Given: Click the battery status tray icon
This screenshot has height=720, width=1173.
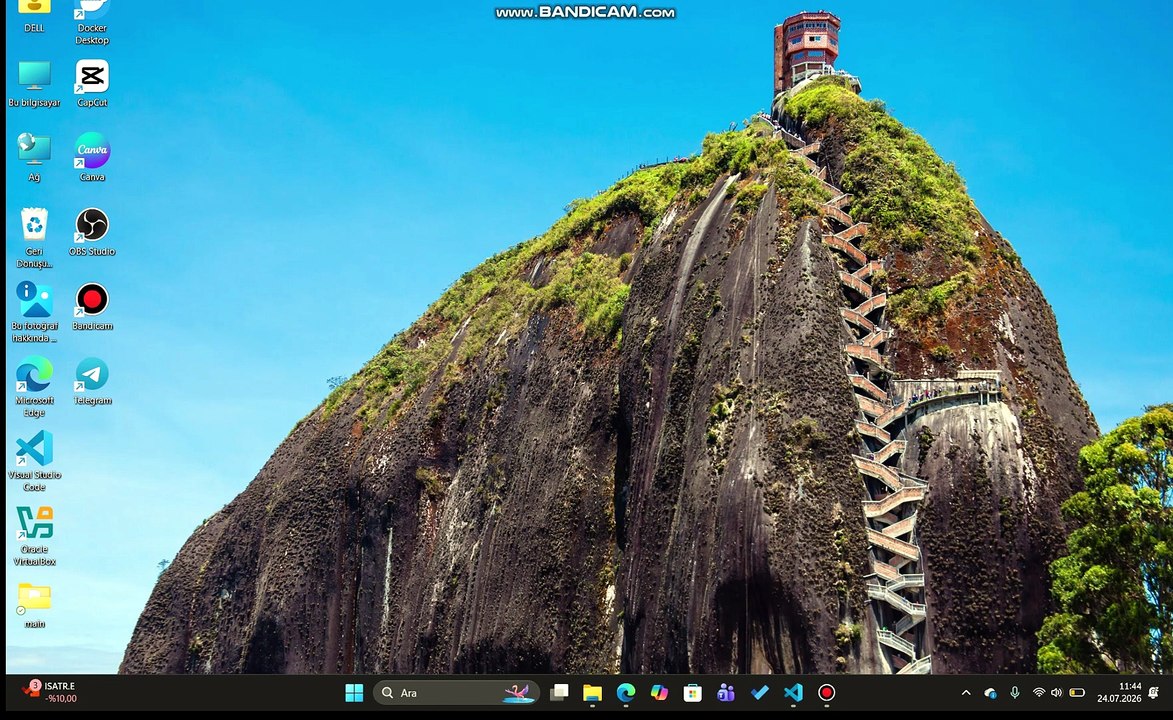Looking at the screenshot, I should tap(1077, 693).
